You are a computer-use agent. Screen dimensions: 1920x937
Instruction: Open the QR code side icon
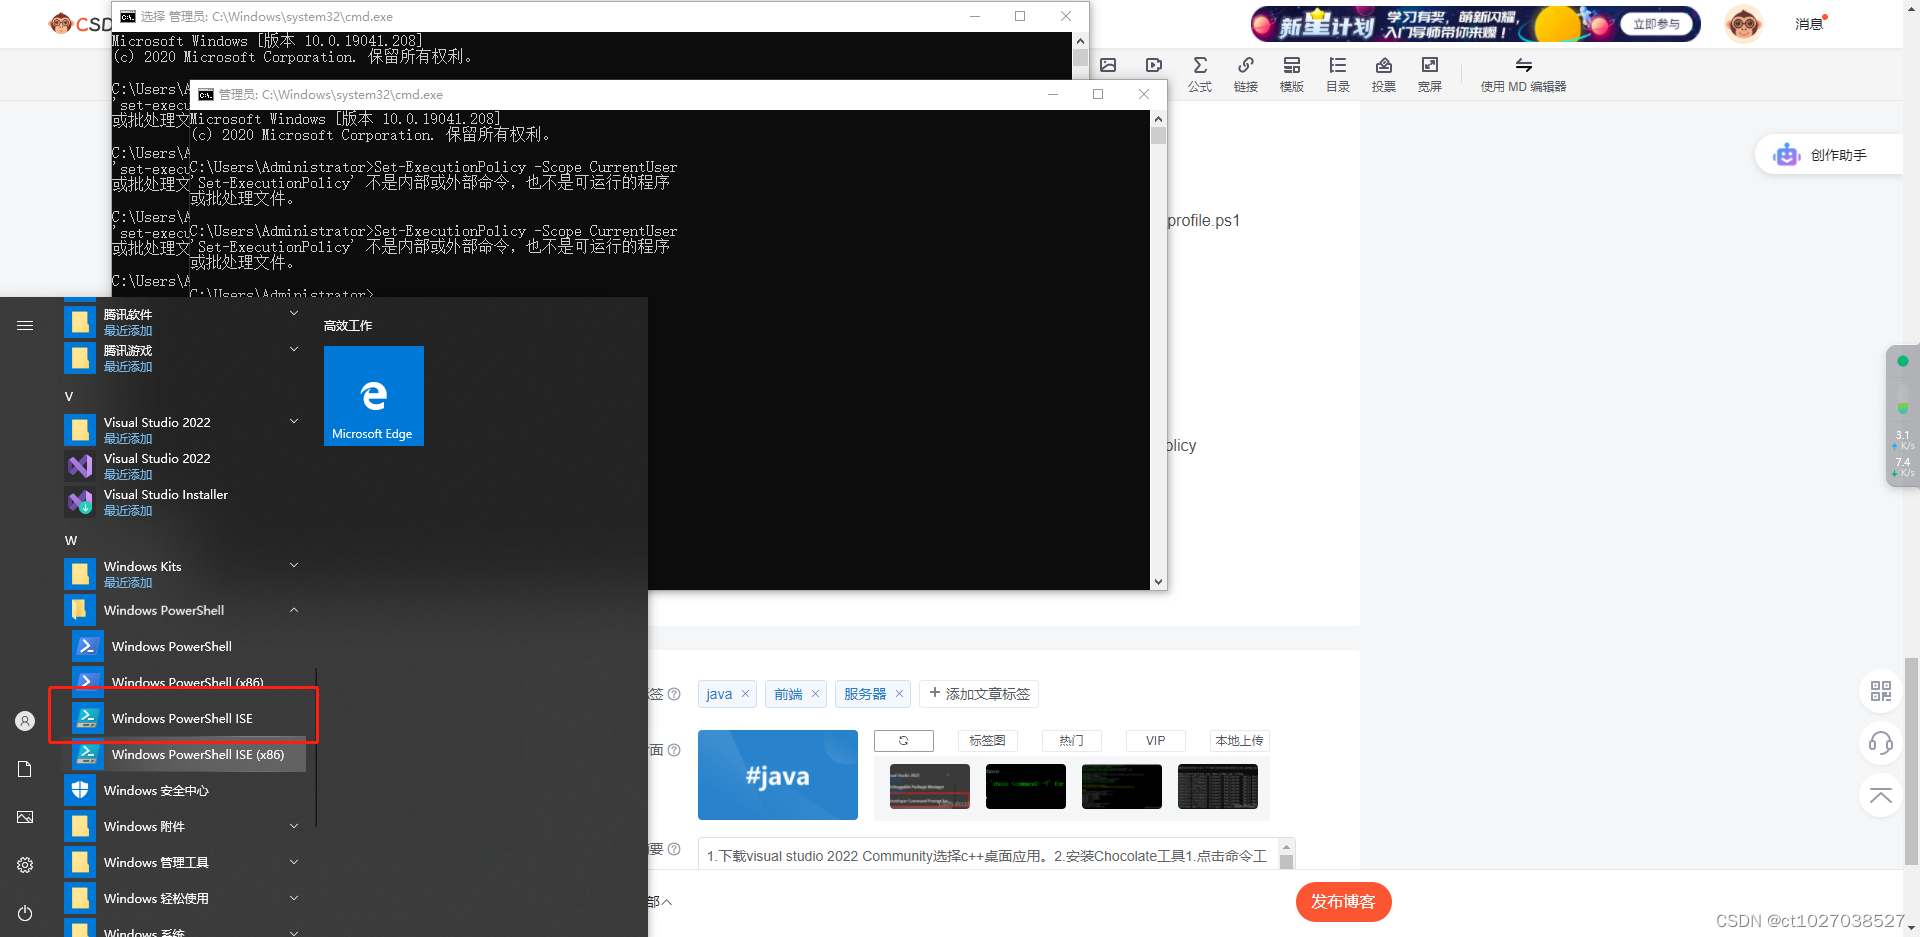click(x=1881, y=691)
